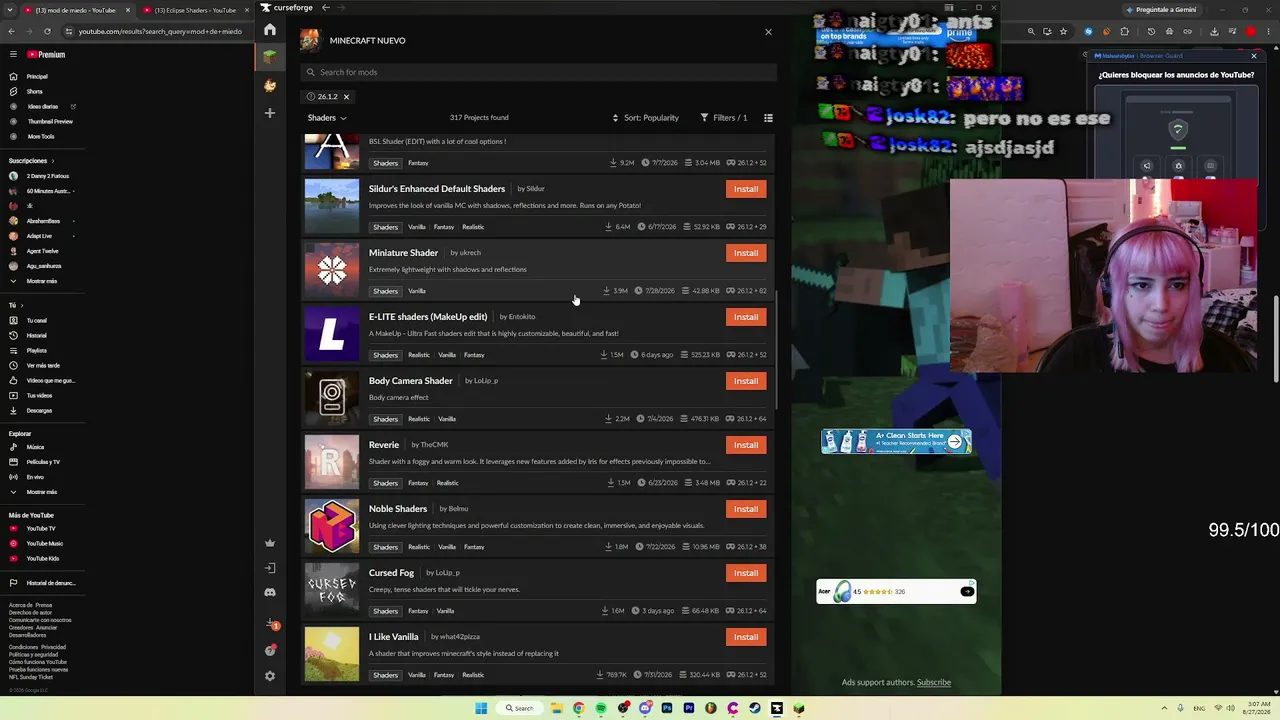Close the Malwarebytes Browser Guard popup

tap(1254, 56)
